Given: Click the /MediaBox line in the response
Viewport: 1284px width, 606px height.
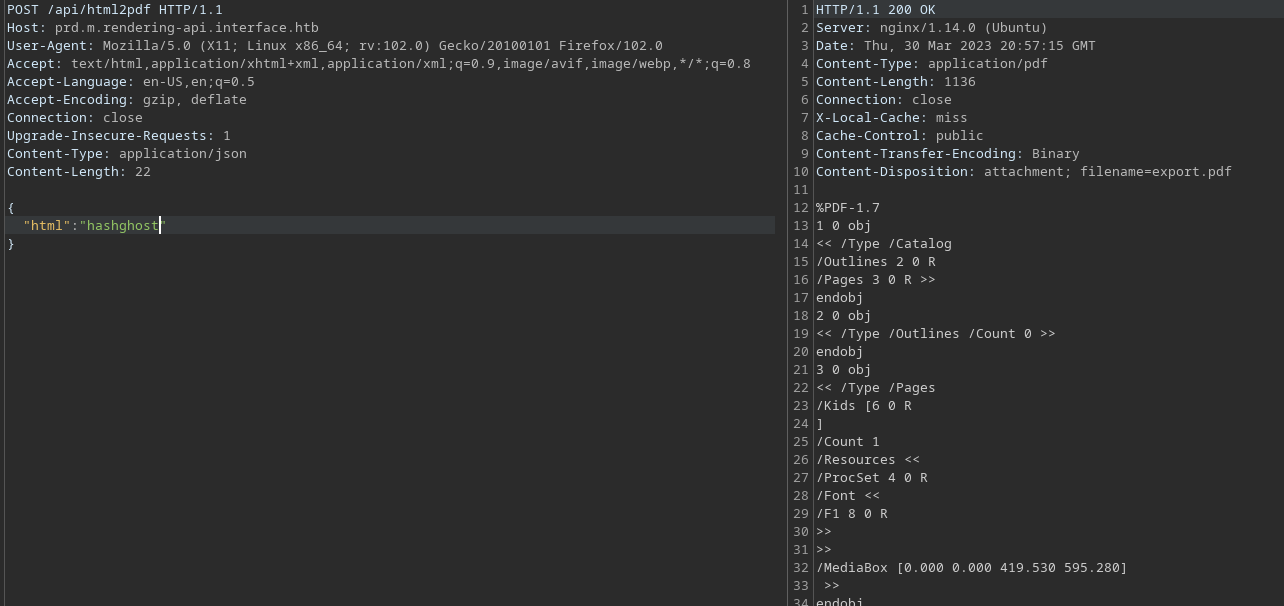Looking at the screenshot, I should [x=971, y=568].
